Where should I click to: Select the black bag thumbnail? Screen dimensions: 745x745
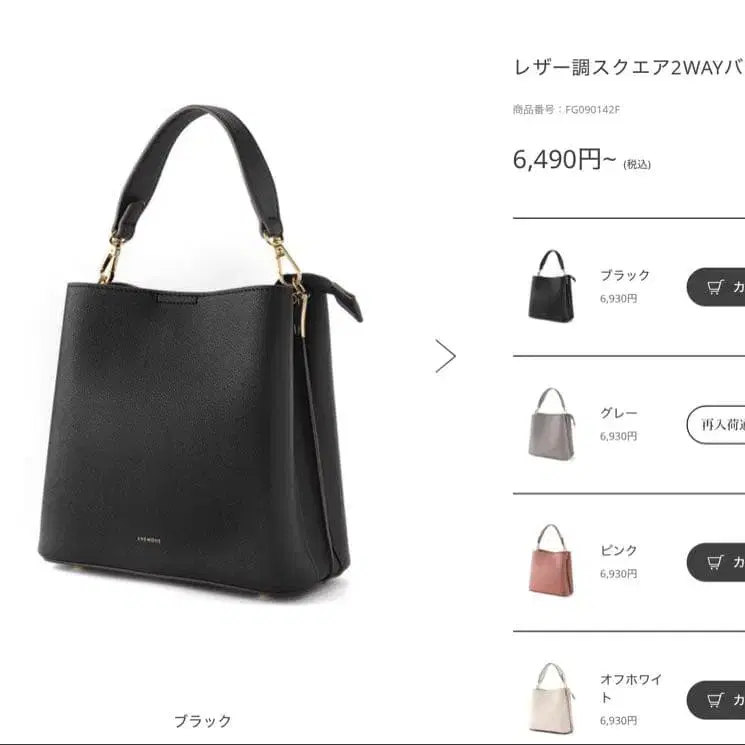coord(552,286)
